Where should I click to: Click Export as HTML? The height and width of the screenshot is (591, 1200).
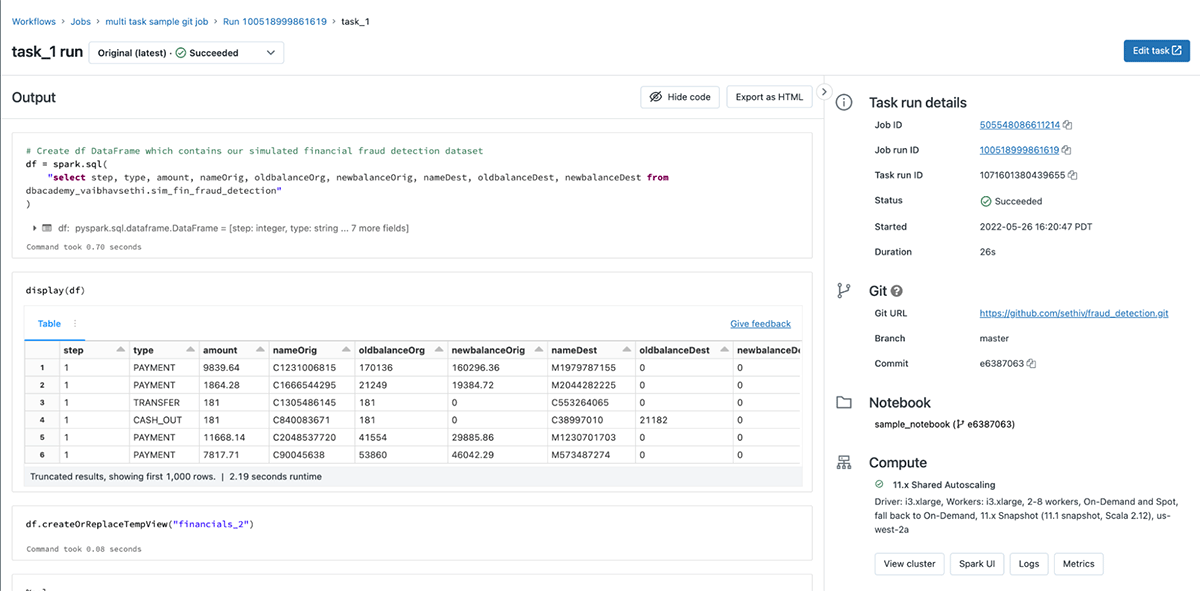(769, 97)
